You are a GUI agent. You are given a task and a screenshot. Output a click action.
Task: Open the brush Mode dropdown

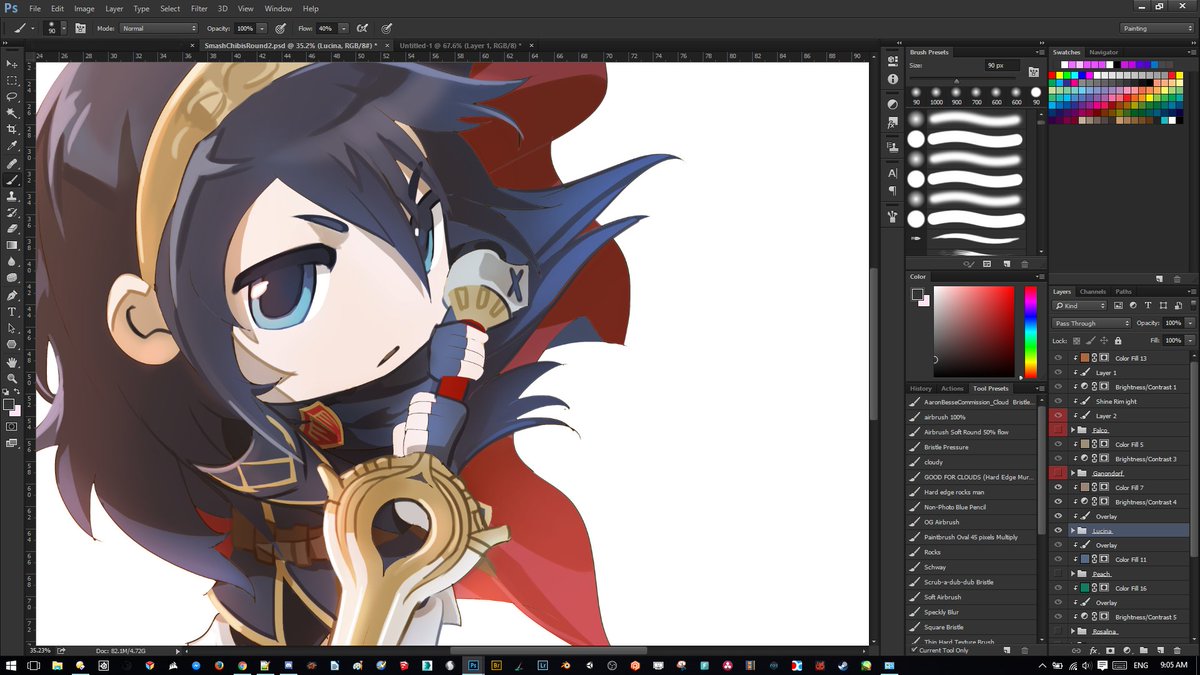point(158,28)
